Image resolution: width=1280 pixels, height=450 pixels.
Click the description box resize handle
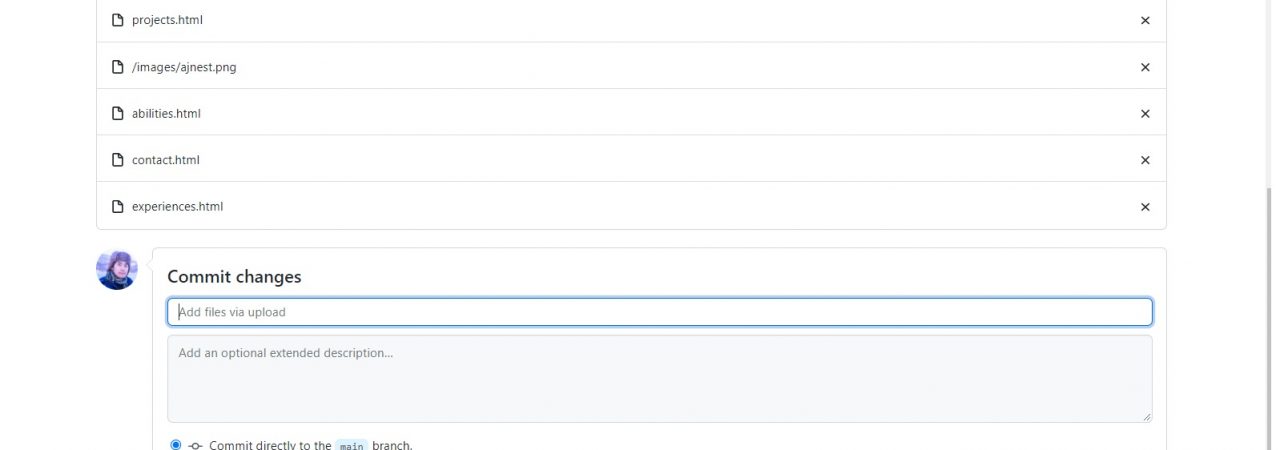coord(1147,417)
